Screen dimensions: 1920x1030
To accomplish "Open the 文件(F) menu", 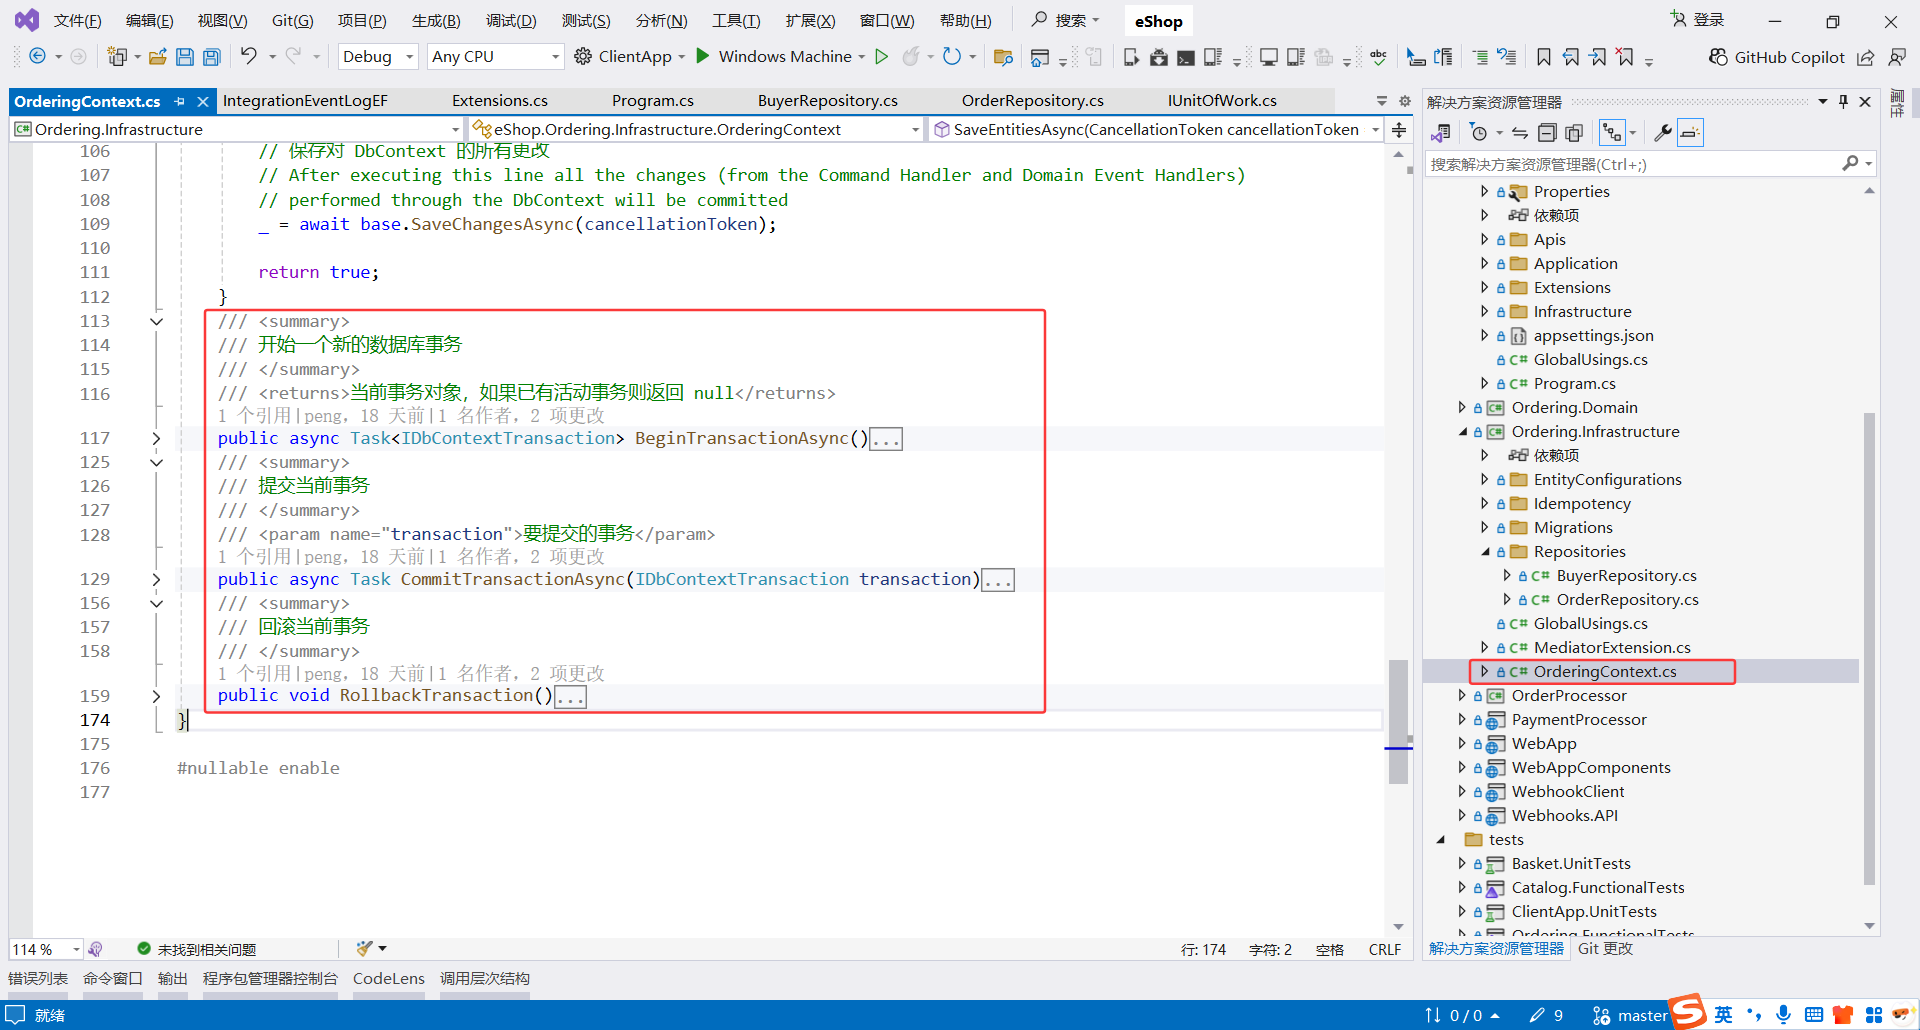I will point(77,21).
